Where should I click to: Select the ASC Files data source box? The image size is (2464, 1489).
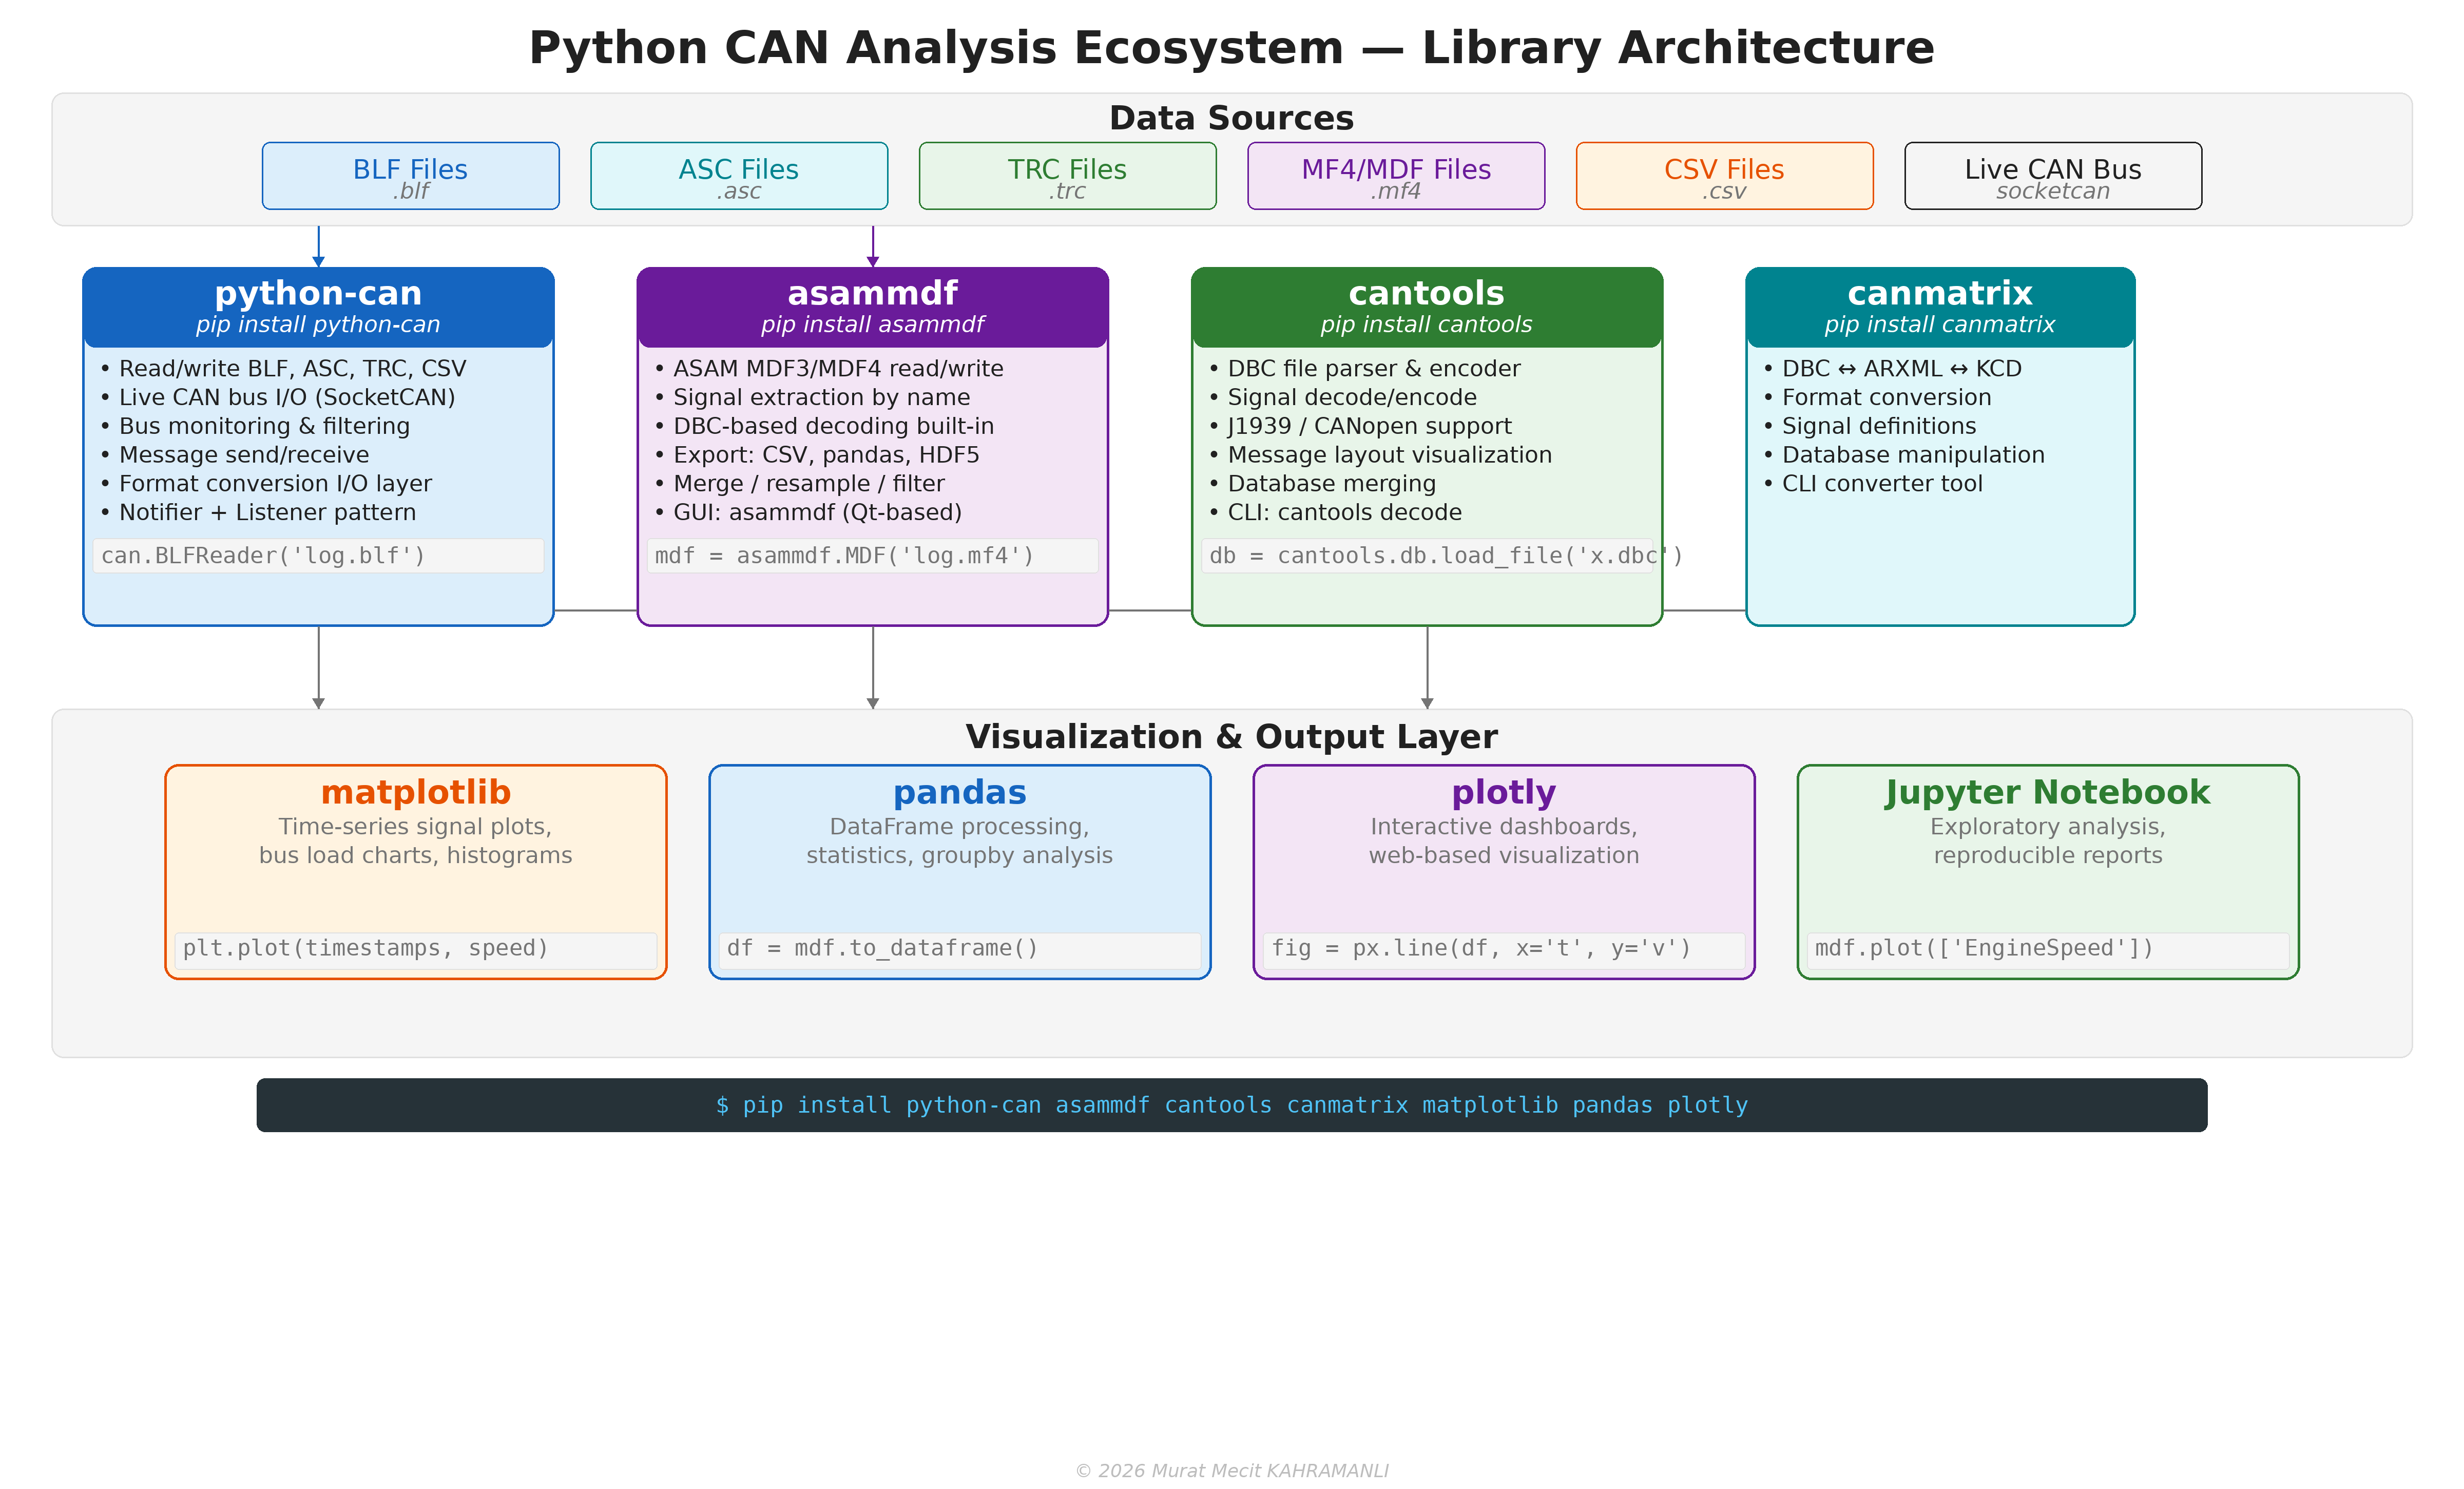click(x=738, y=175)
